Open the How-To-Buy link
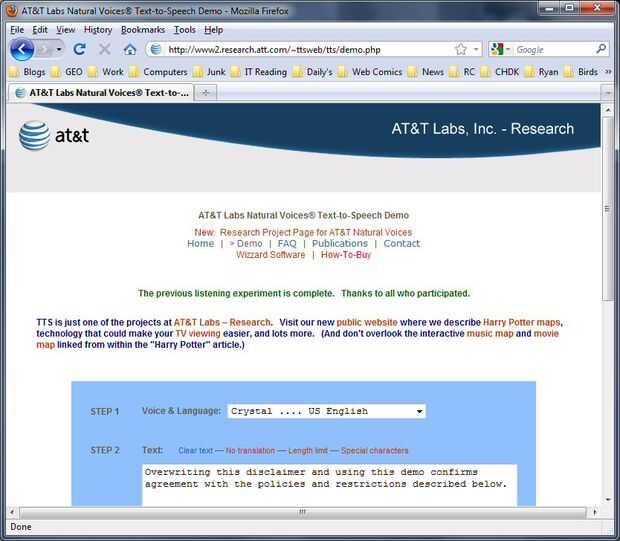The width and height of the screenshot is (620, 541). point(346,255)
